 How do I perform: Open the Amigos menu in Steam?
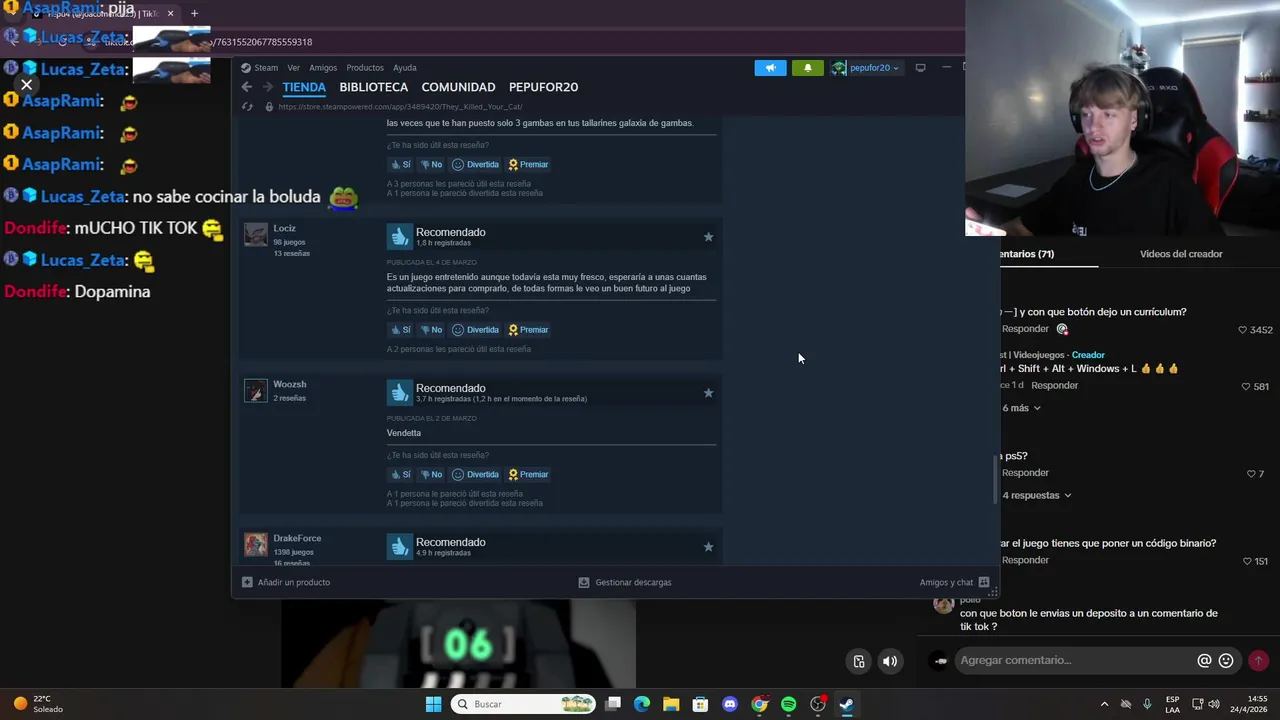[323, 68]
